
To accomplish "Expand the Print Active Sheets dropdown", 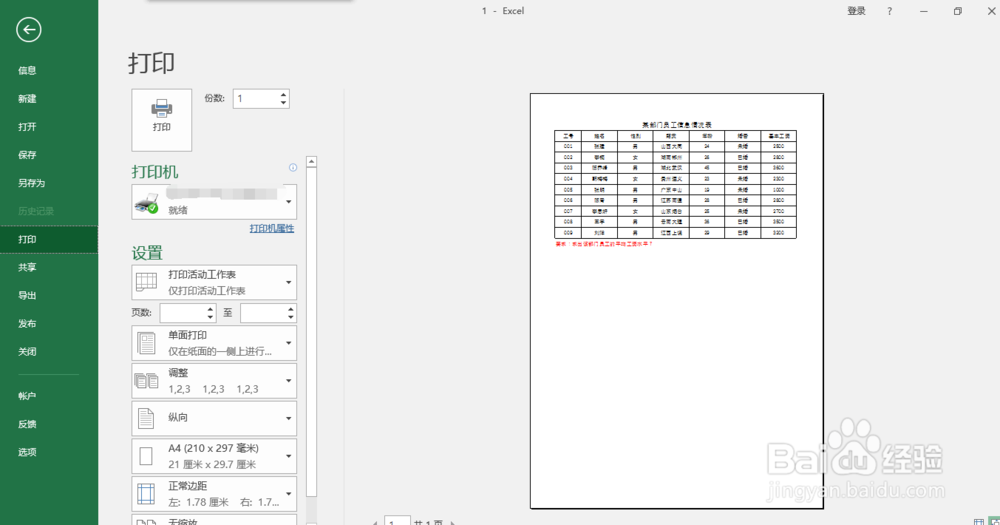I will click(x=214, y=282).
